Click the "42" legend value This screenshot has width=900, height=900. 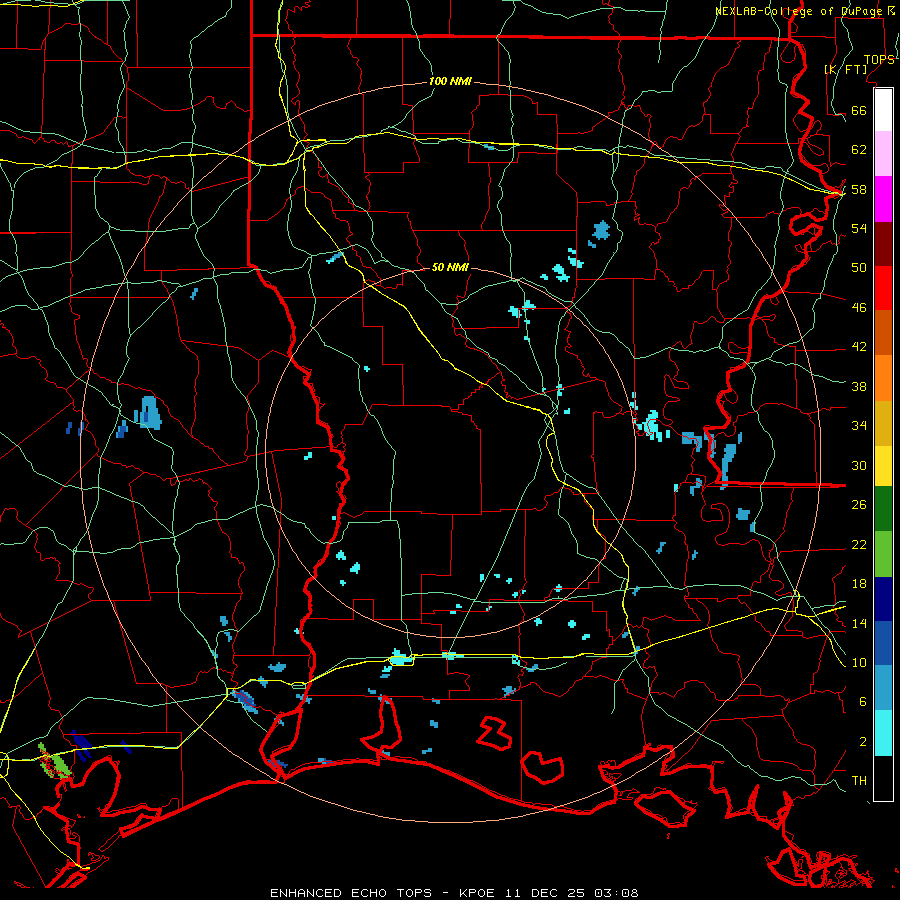[859, 347]
